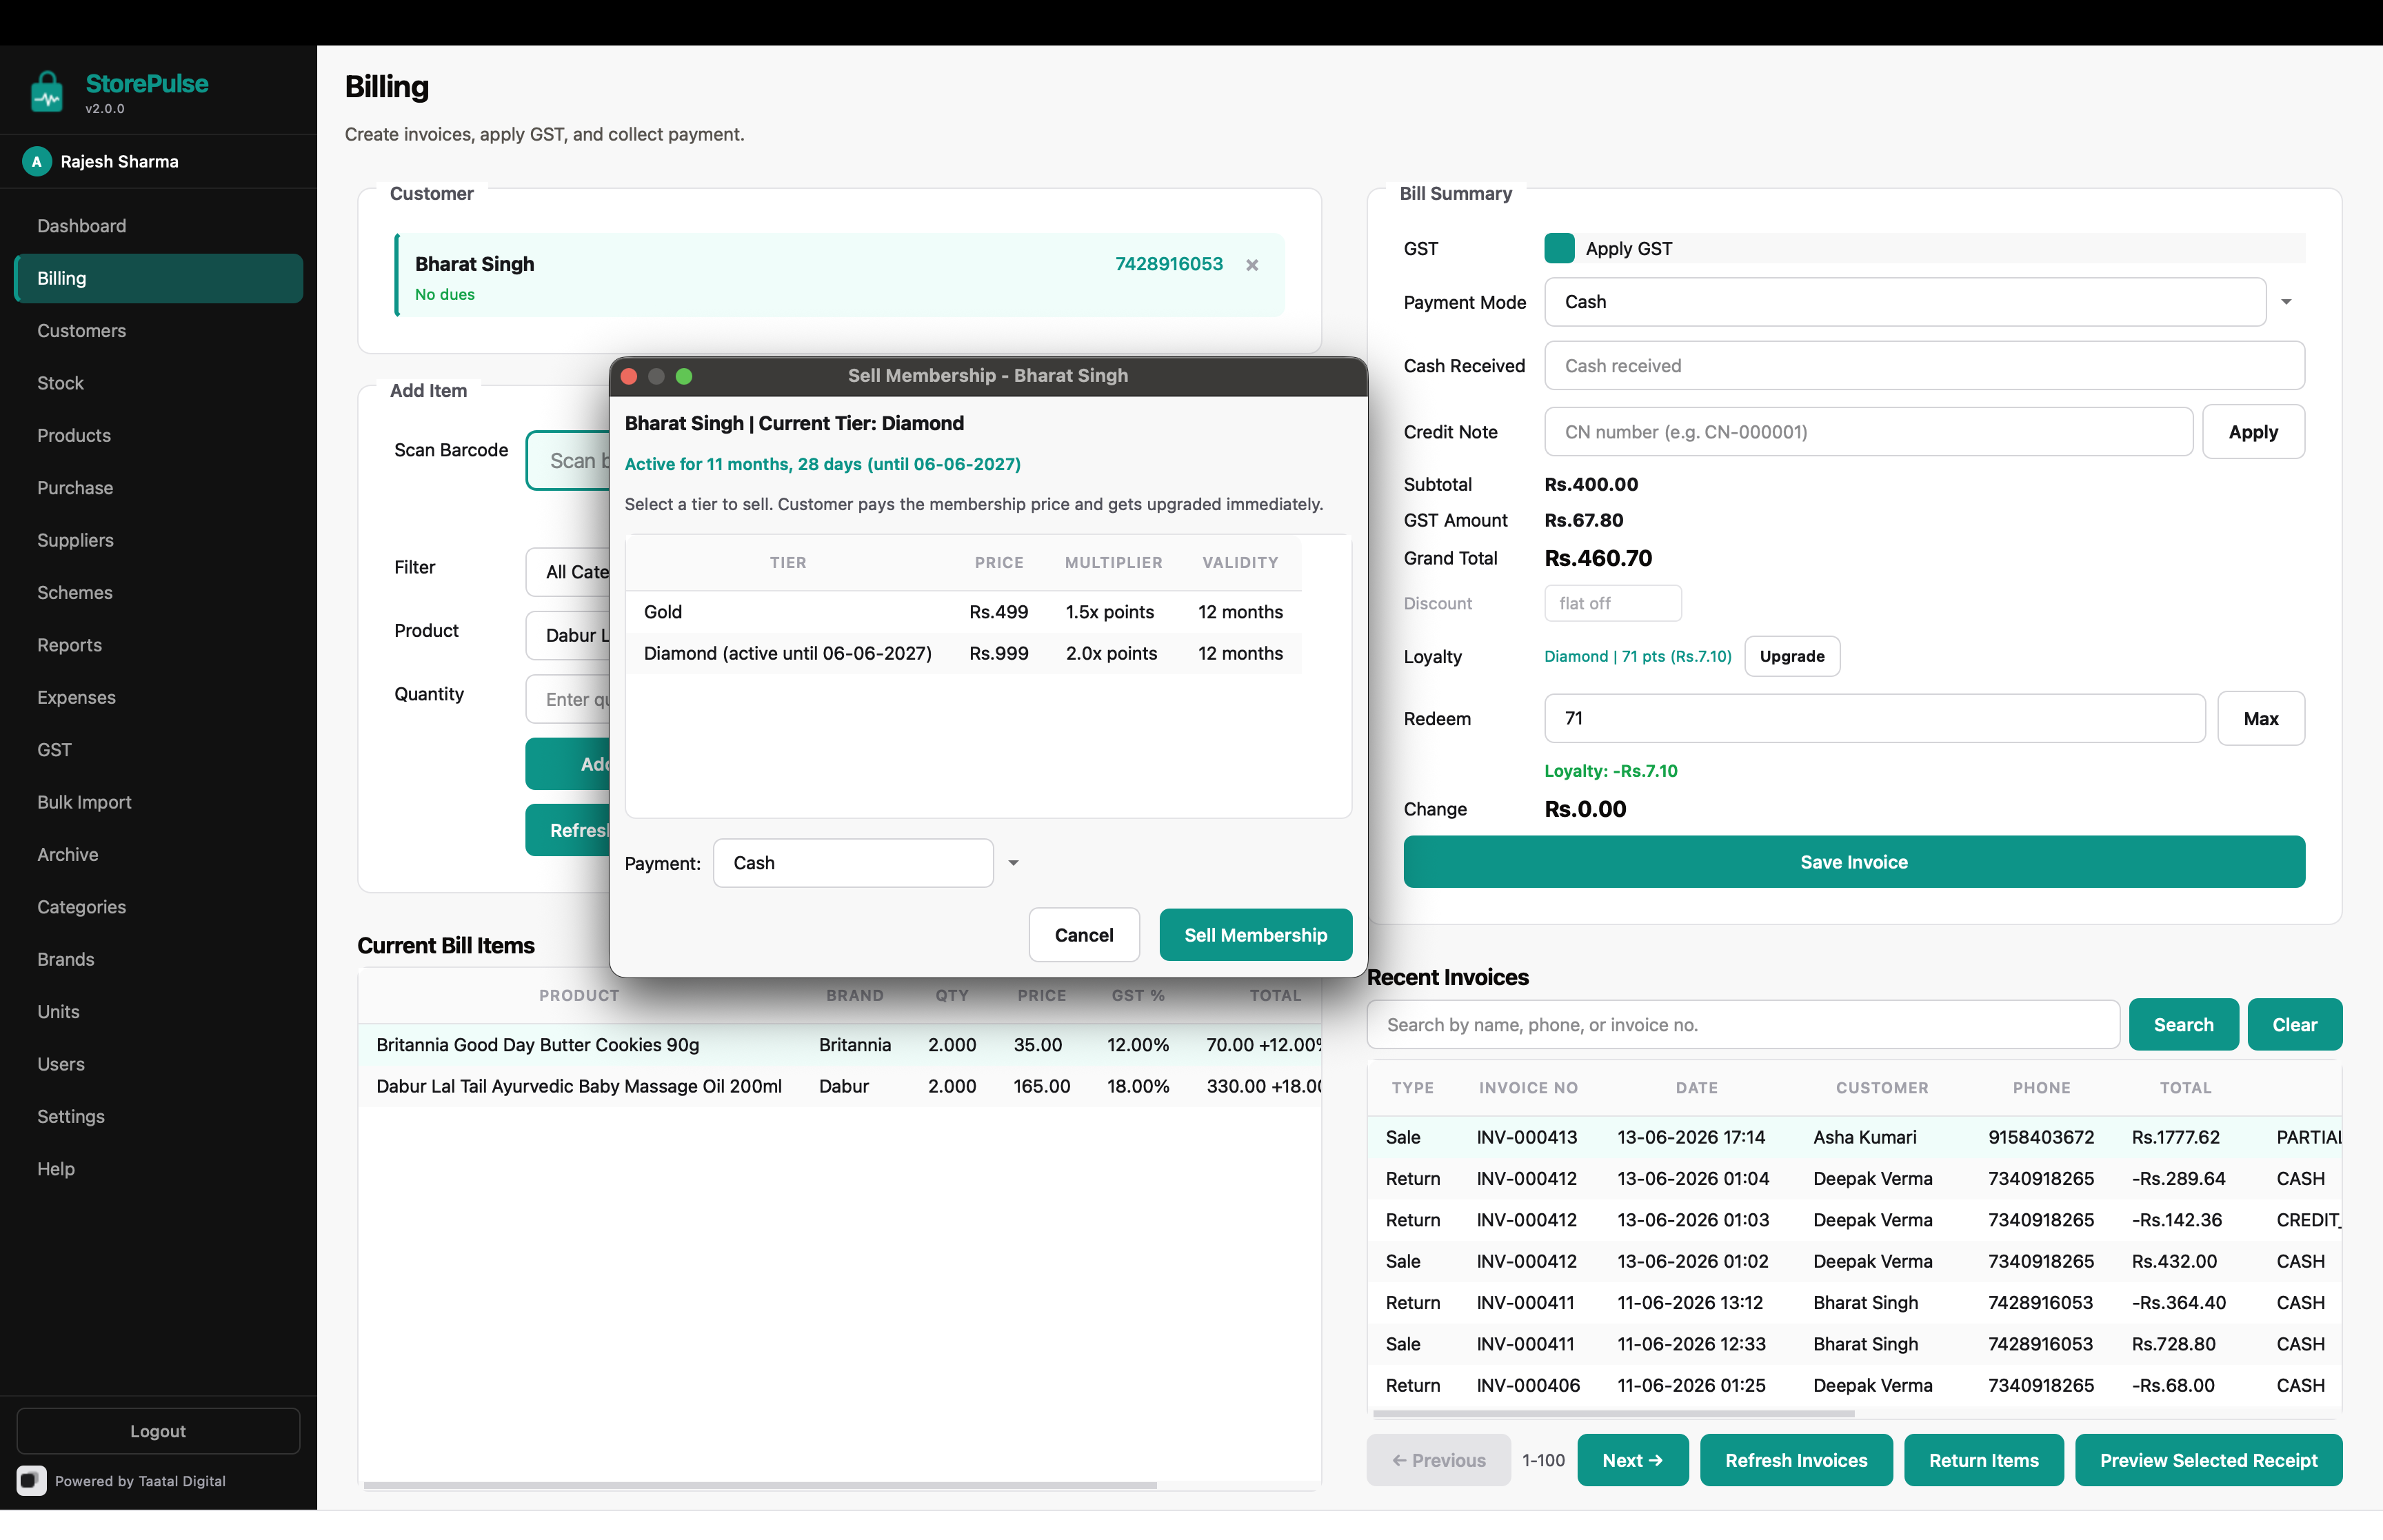This screenshot has height=1540, width=2383.
Task: Focus the Cash Received input
Action: click(x=1924, y=366)
